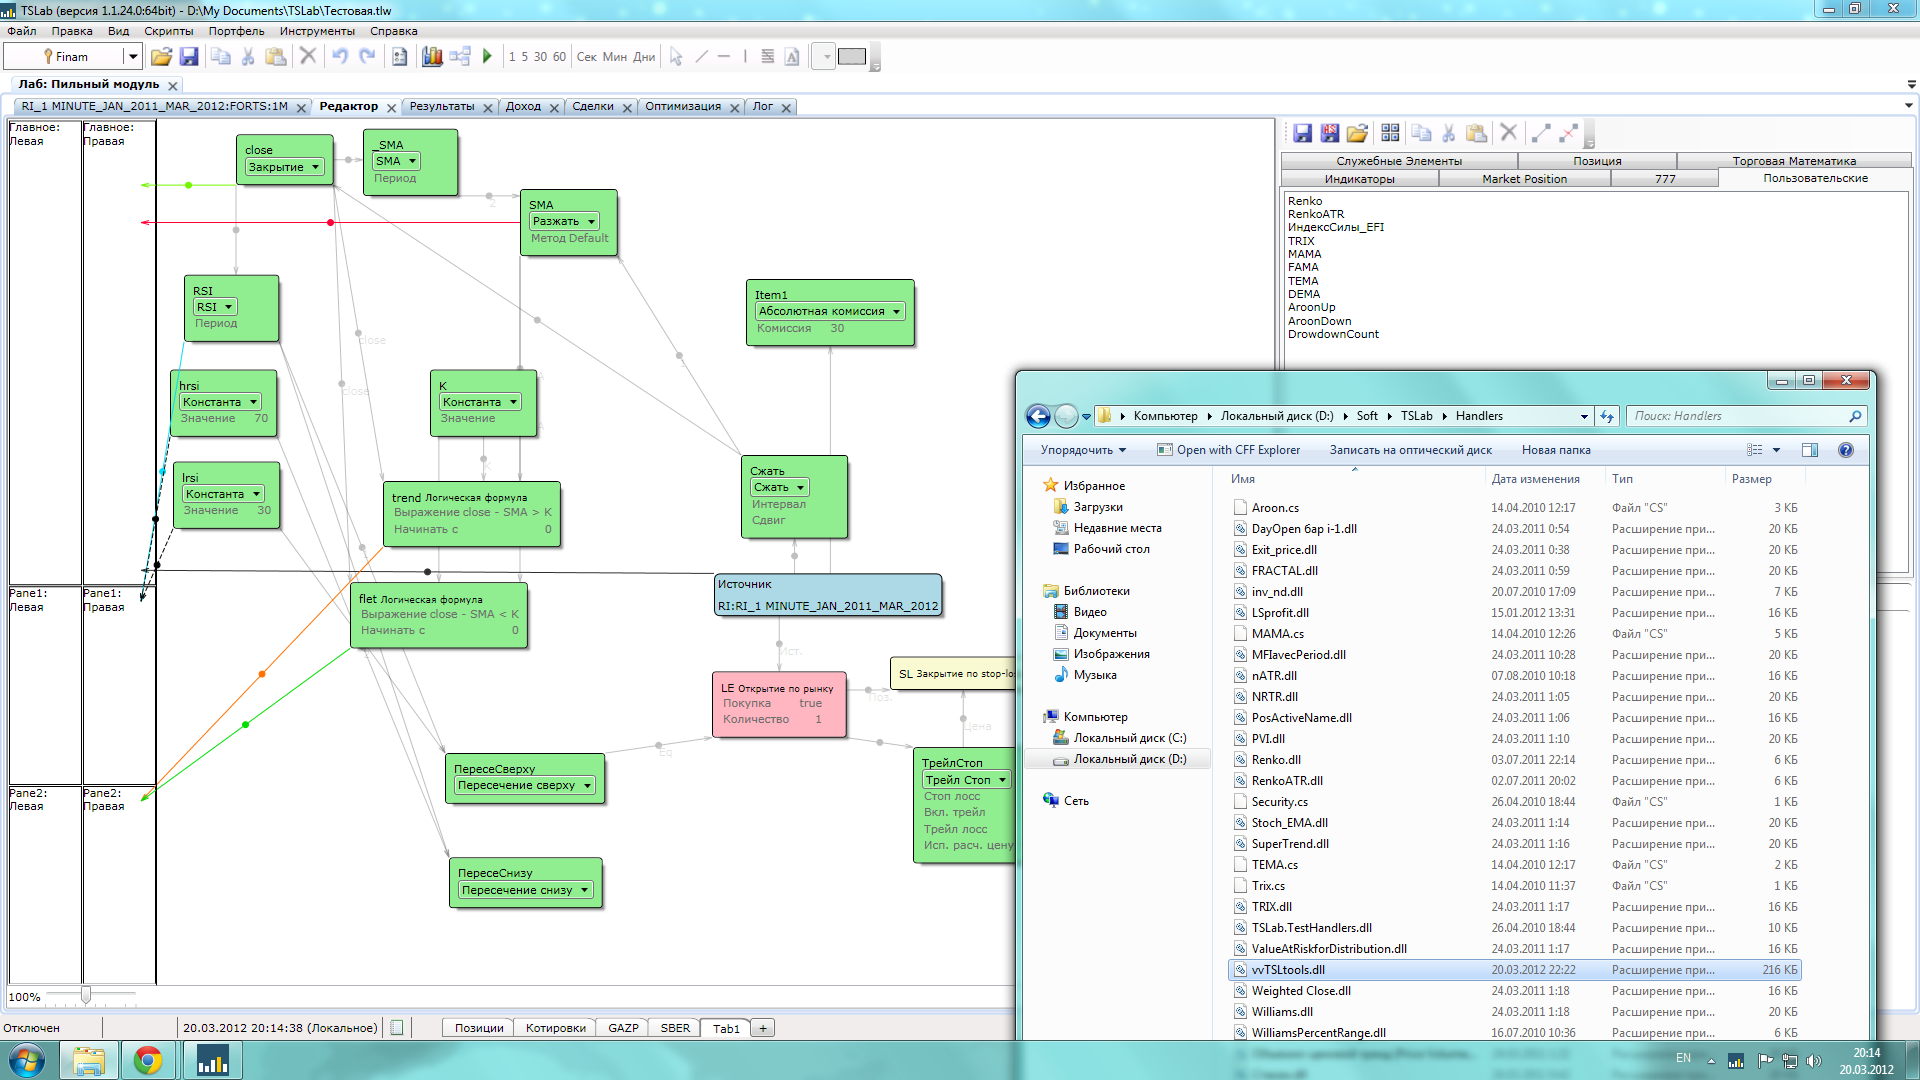Expand the 'Закрытие' dropdown in close block

pyautogui.click(x=315, y=167)
